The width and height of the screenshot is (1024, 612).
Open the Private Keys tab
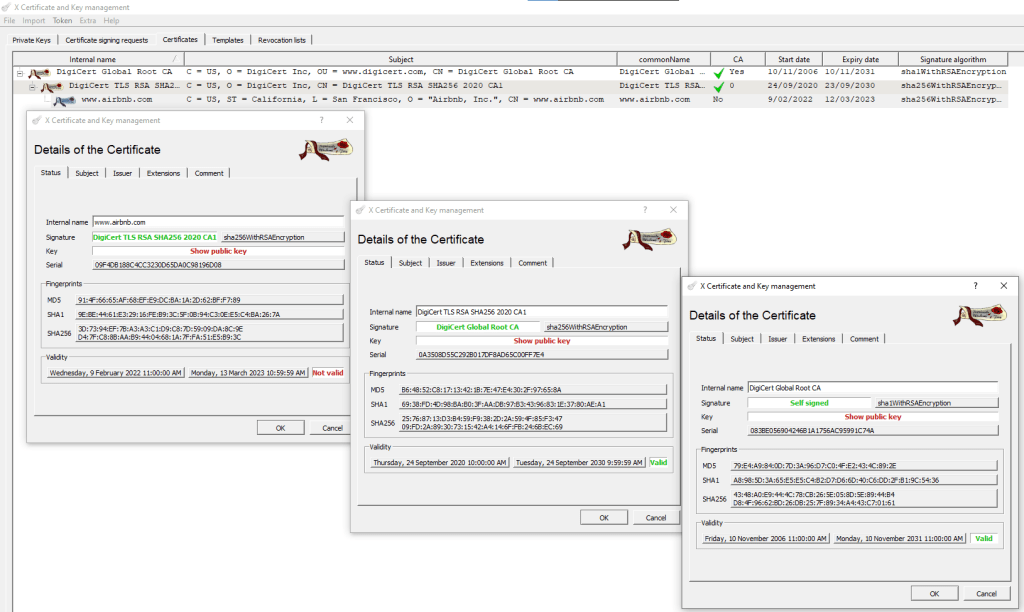click(32, 40)
